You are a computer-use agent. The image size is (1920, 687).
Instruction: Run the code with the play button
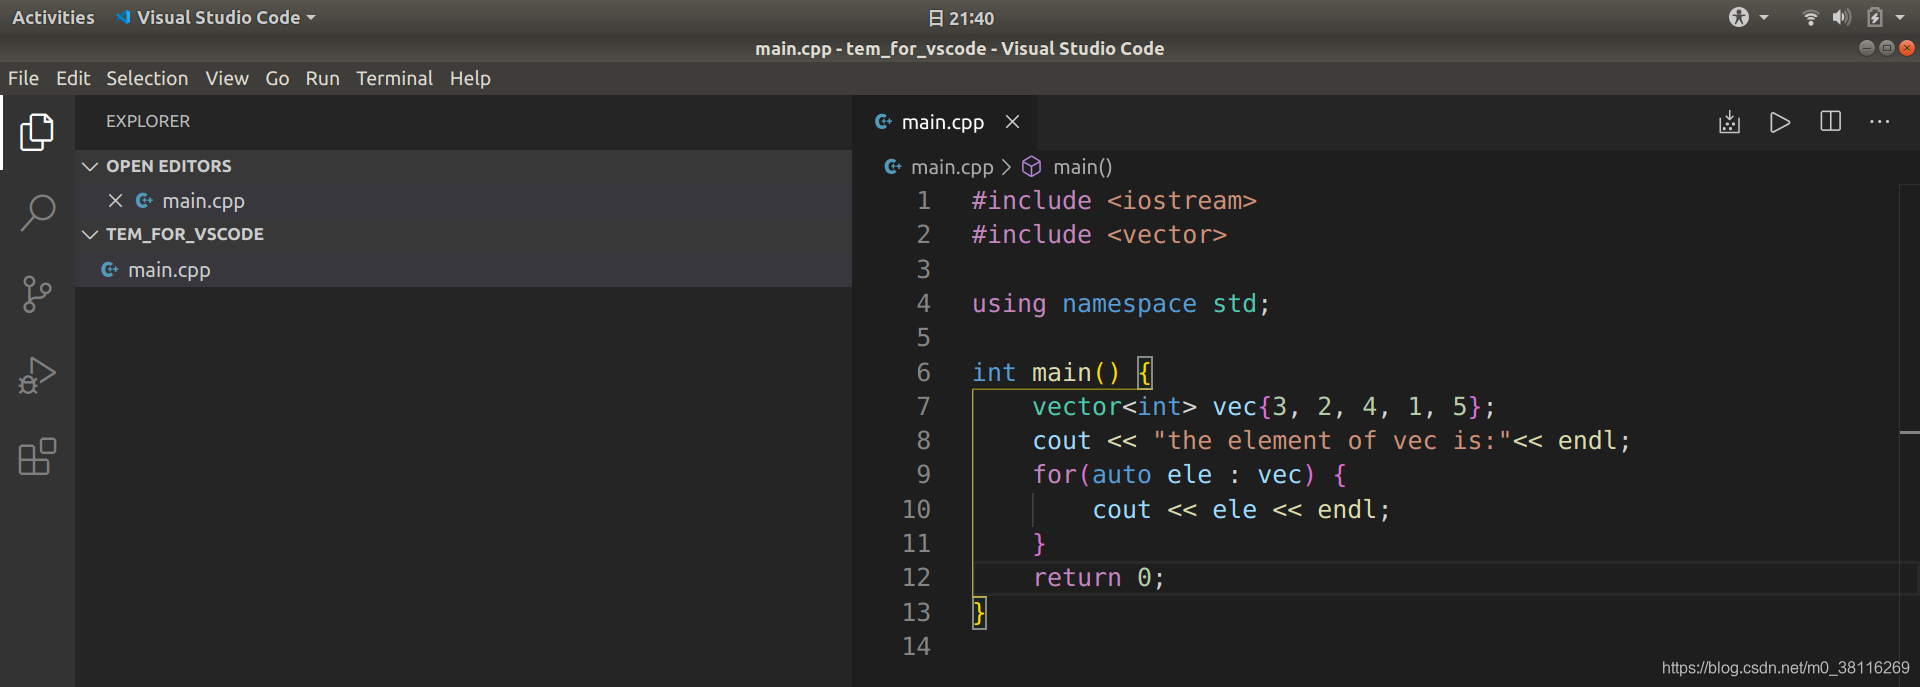(x=1779, y=122)
